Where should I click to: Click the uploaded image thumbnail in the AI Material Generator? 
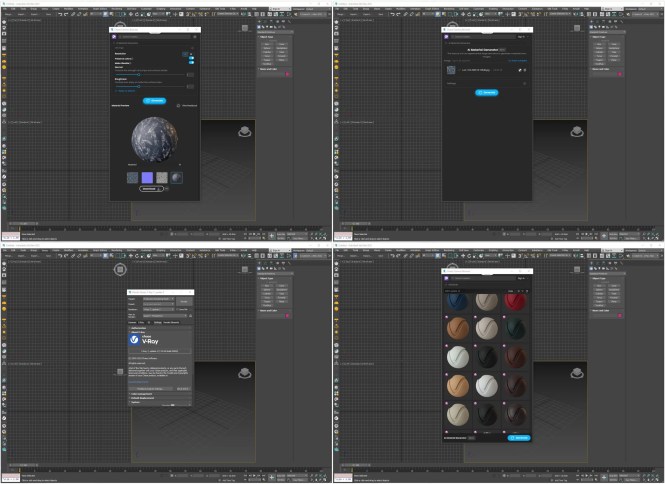(451, 70)
